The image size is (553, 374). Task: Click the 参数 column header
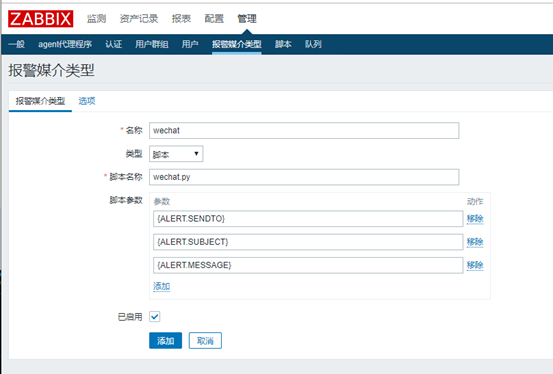coord(162,201)
